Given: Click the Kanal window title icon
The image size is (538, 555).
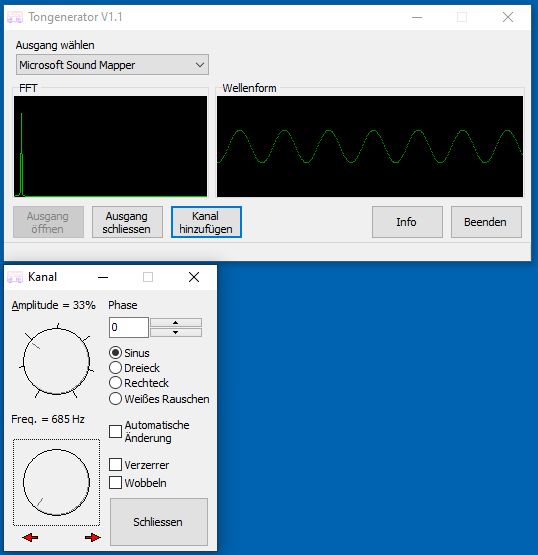Looking at the screenshot, I should 15,277.
